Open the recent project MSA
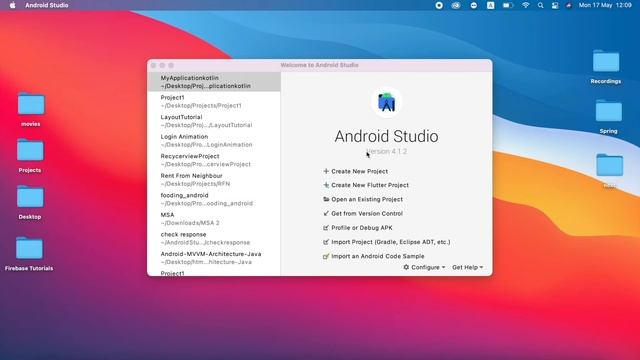Screen dimensions: 640x360 (x=214, y=219)
